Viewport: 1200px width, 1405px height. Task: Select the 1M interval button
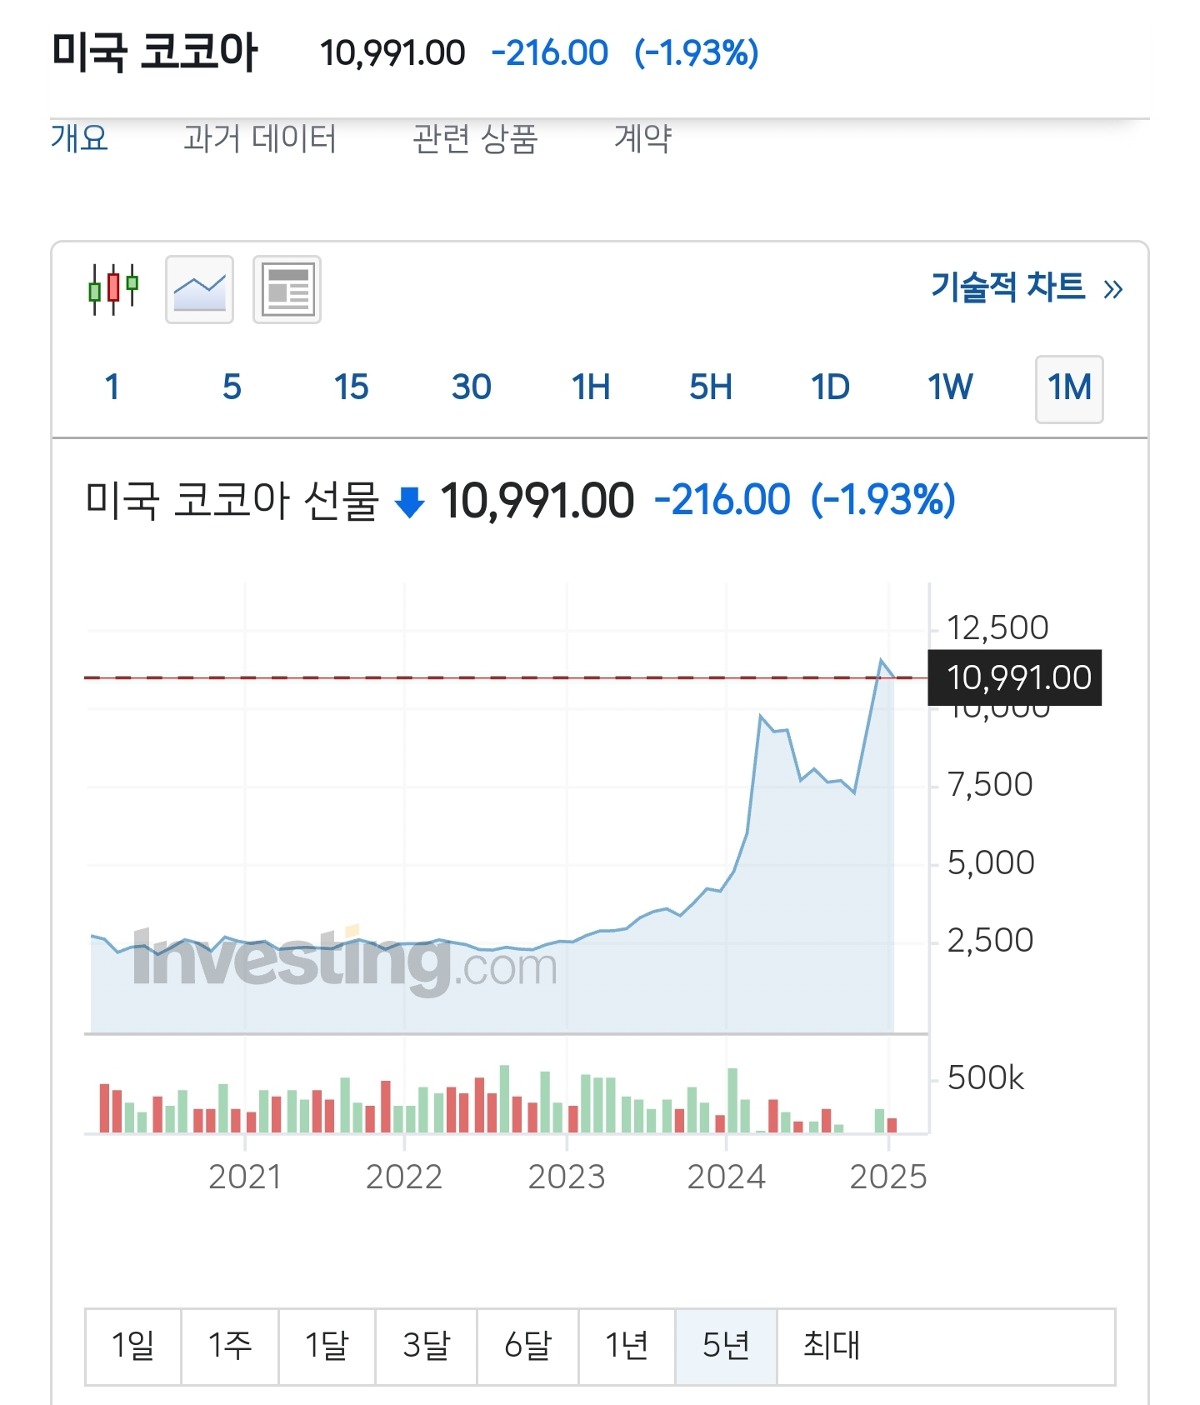[1069, 388]
